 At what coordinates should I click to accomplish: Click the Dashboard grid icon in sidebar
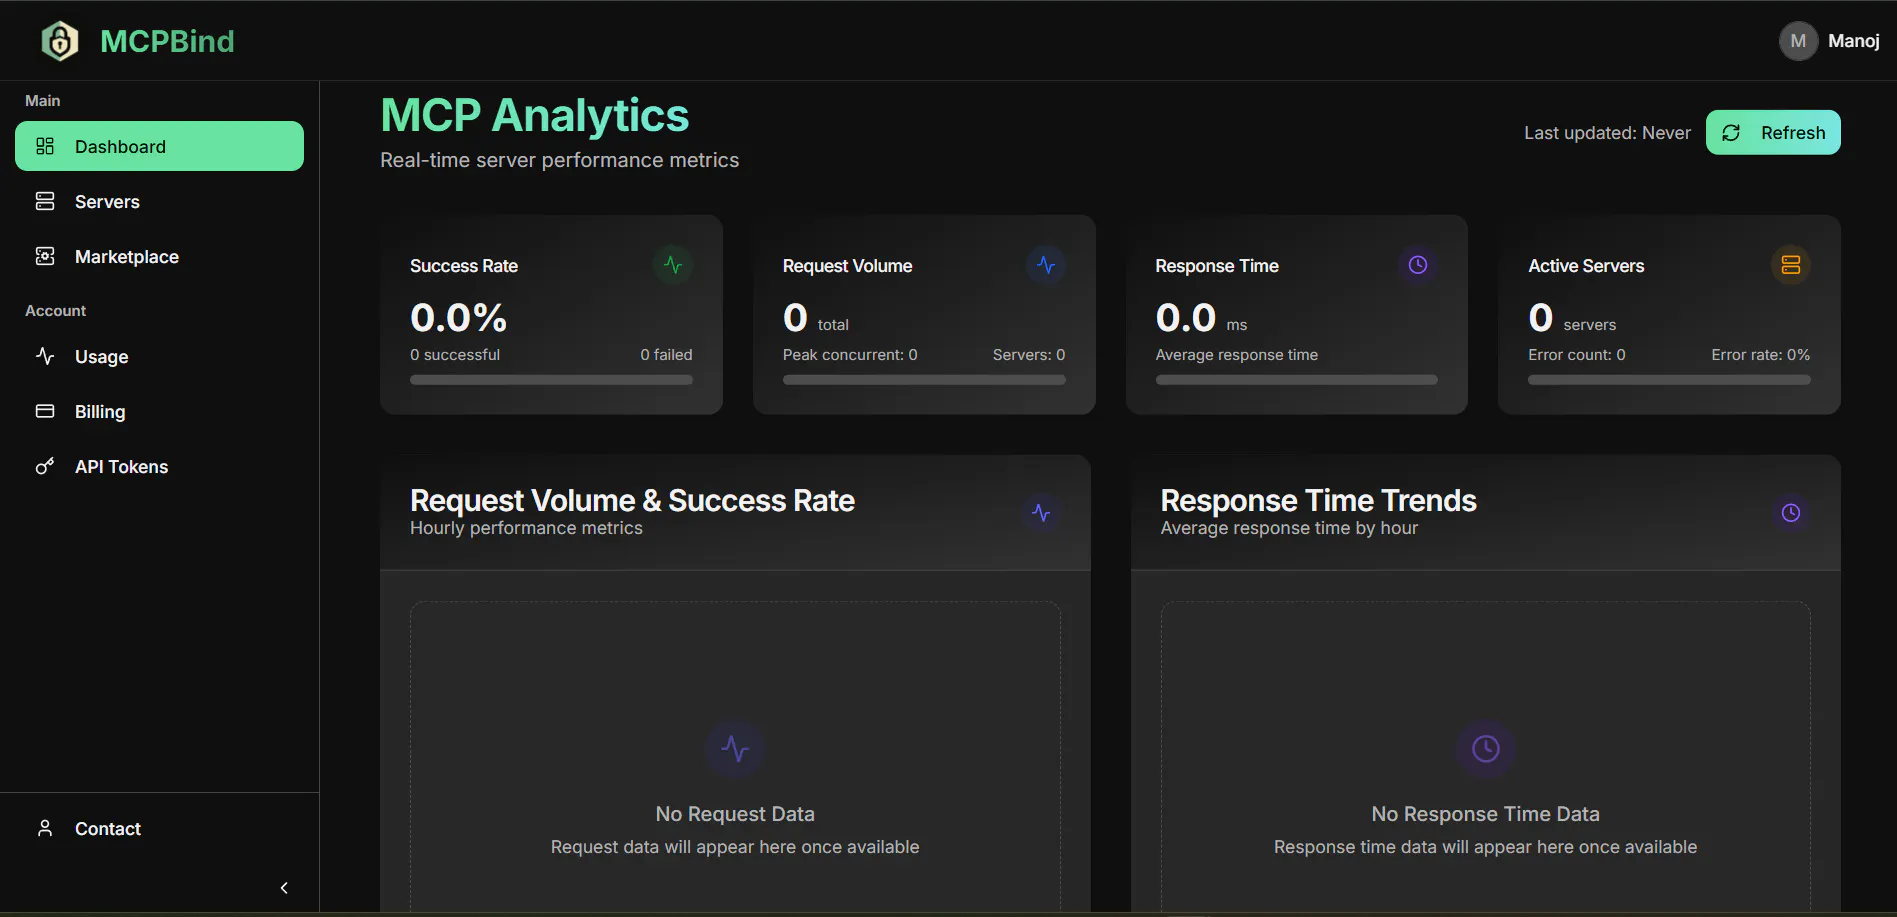(45, 146)
